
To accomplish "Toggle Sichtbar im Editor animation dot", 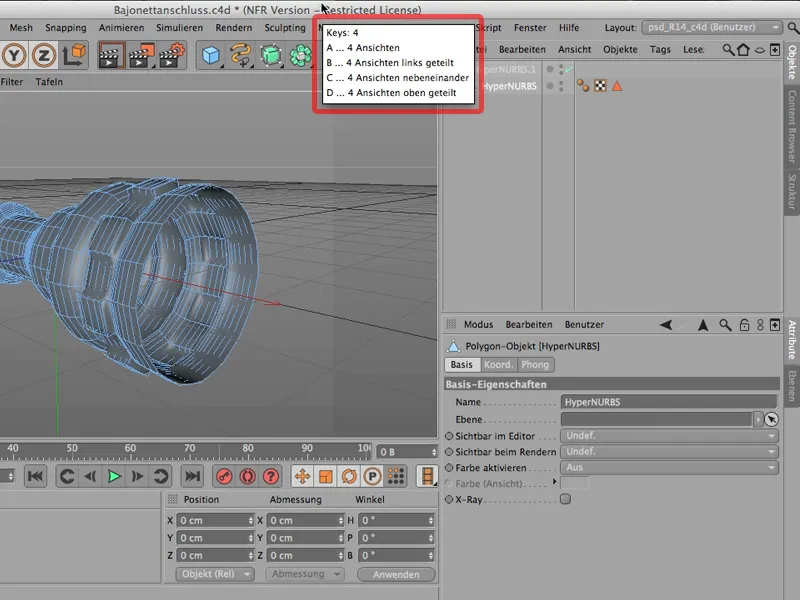I will 449,436.
